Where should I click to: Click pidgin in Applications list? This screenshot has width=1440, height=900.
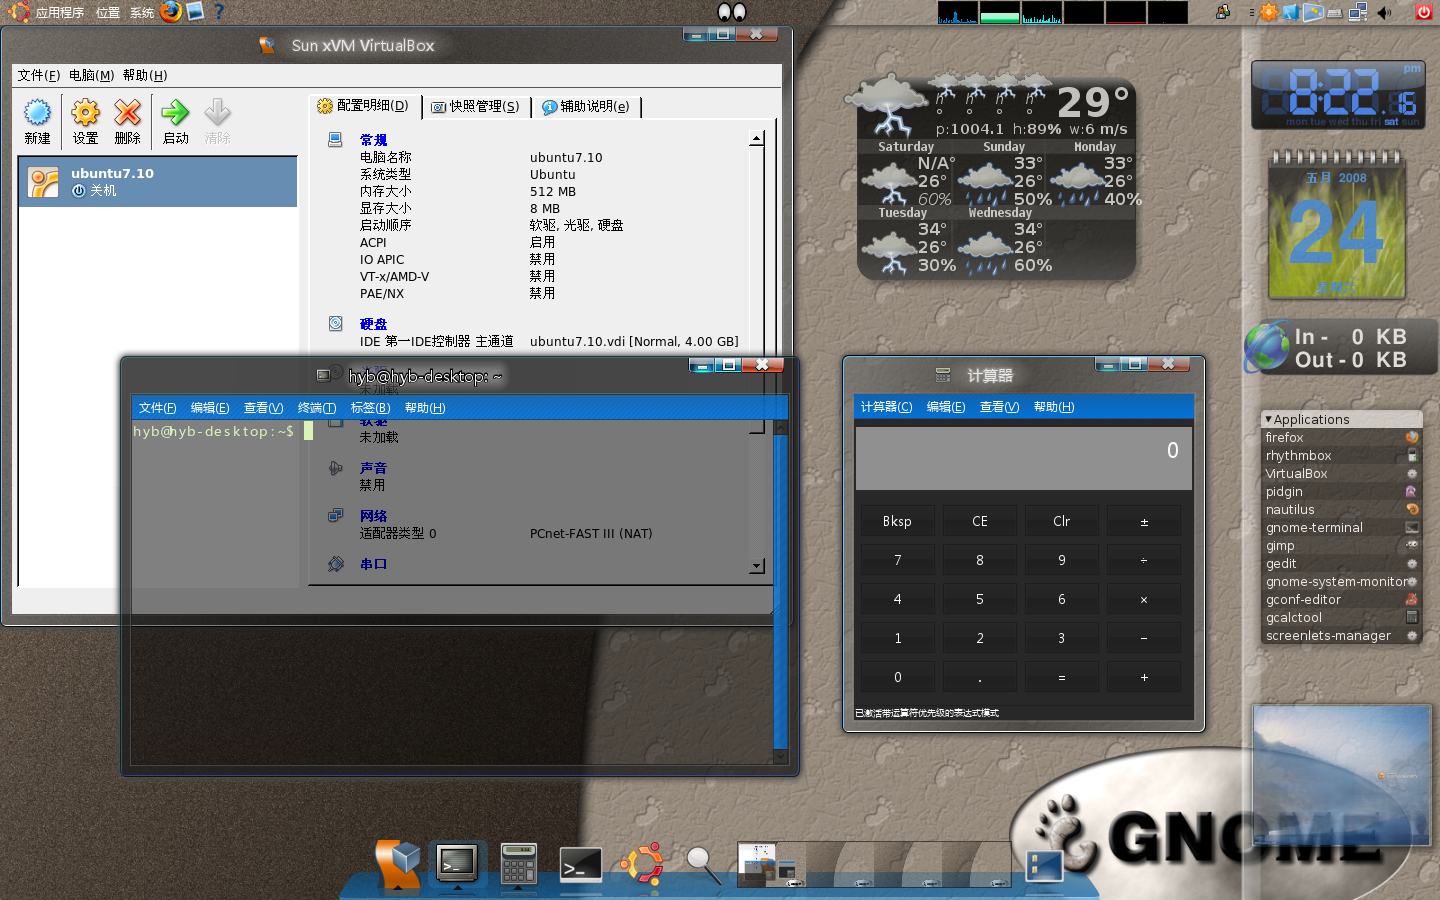pyautogui.click(x=1341, y=491)
